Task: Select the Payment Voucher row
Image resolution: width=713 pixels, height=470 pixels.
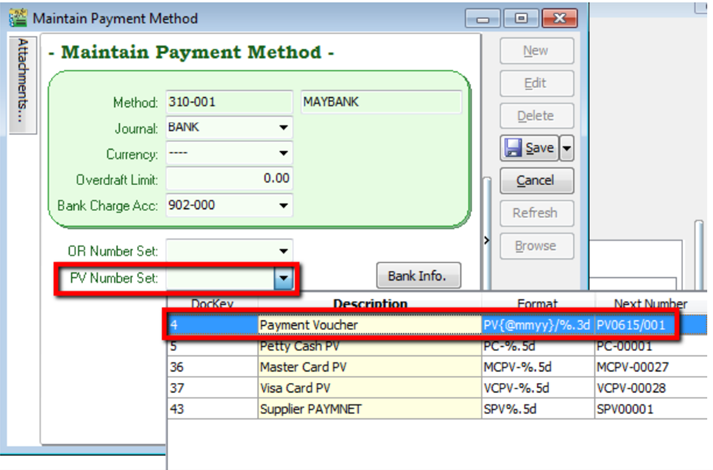Action: (x=370, y=325)
